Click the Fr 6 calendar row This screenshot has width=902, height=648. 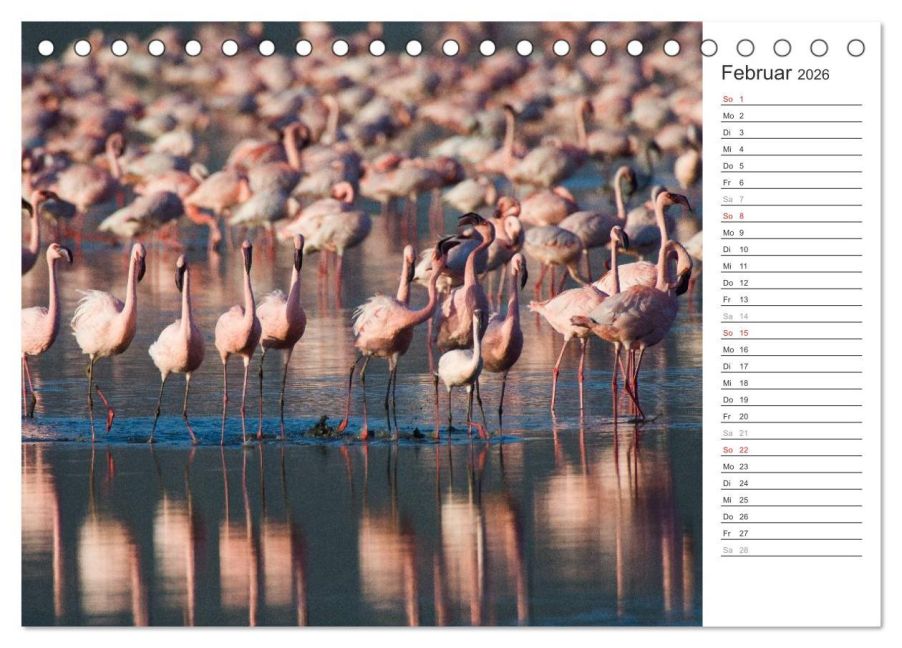[x=792, y=182]
